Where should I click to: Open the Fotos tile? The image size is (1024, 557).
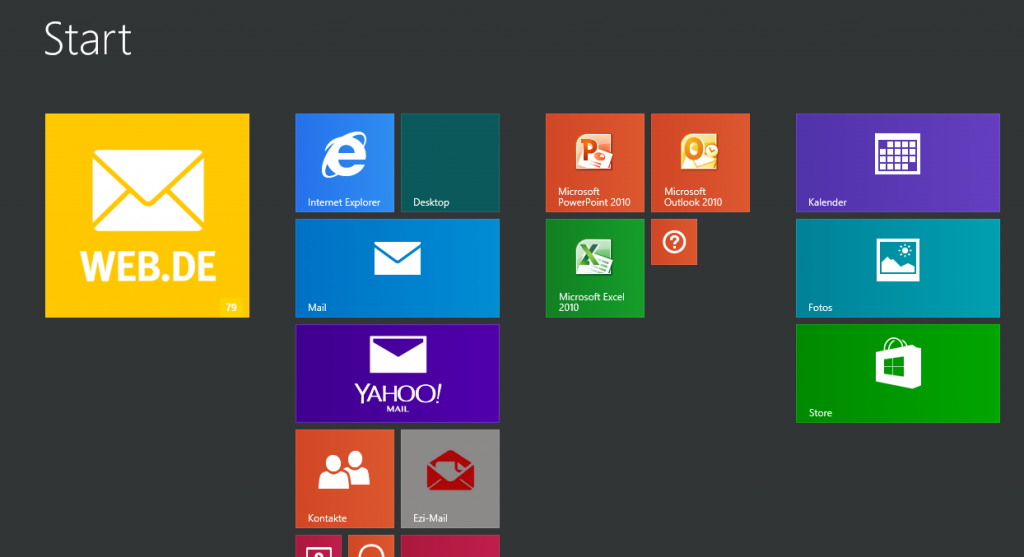tap(897, 268)
